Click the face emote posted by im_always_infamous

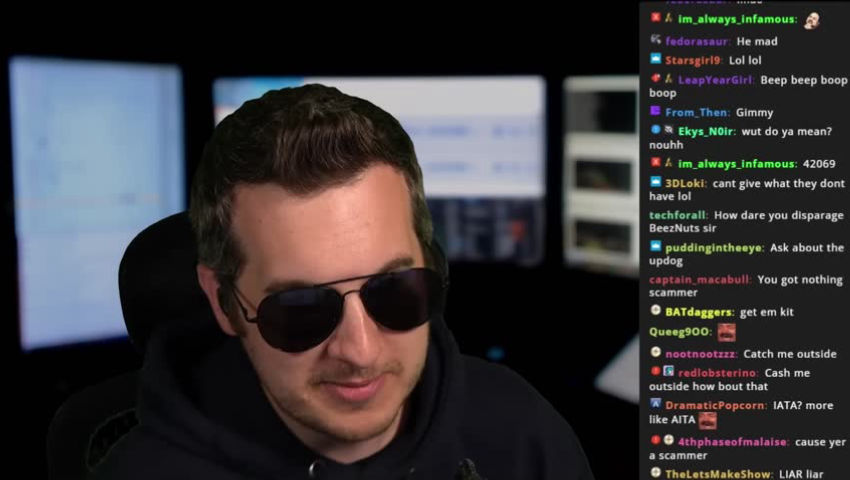point(812,21)
